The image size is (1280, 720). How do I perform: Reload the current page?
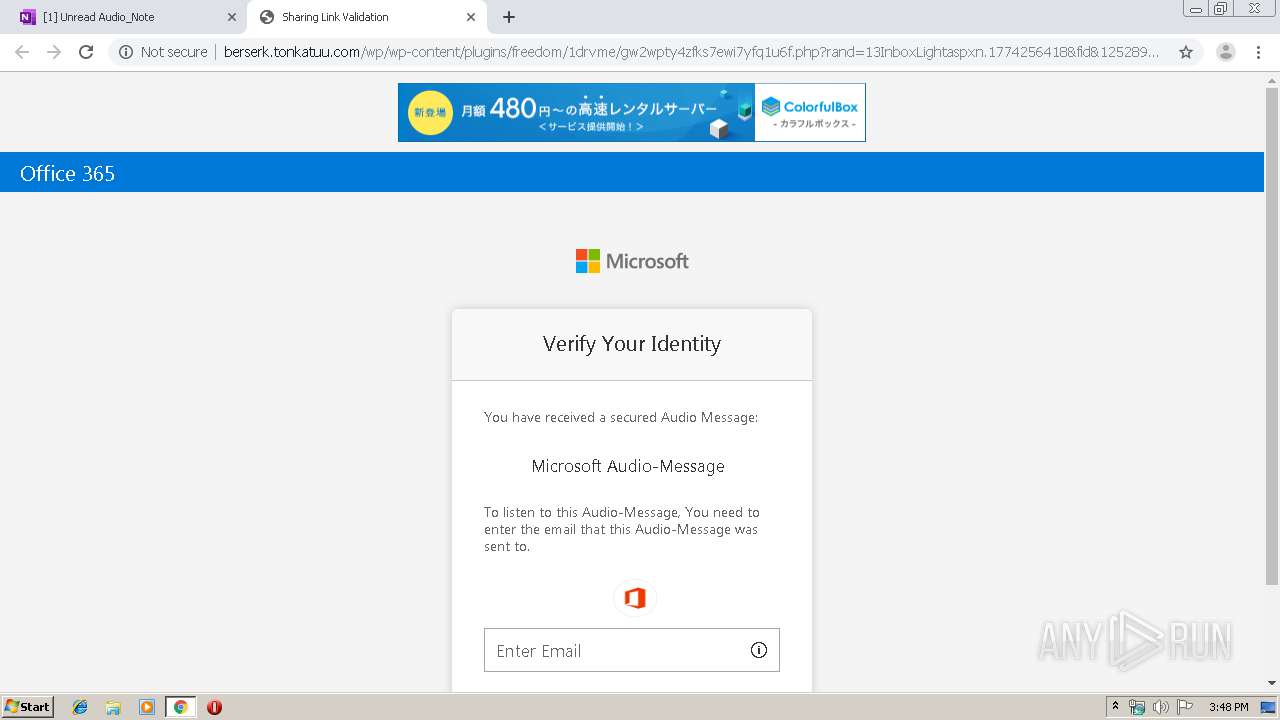pyautogui.click(x=86, y=52)
